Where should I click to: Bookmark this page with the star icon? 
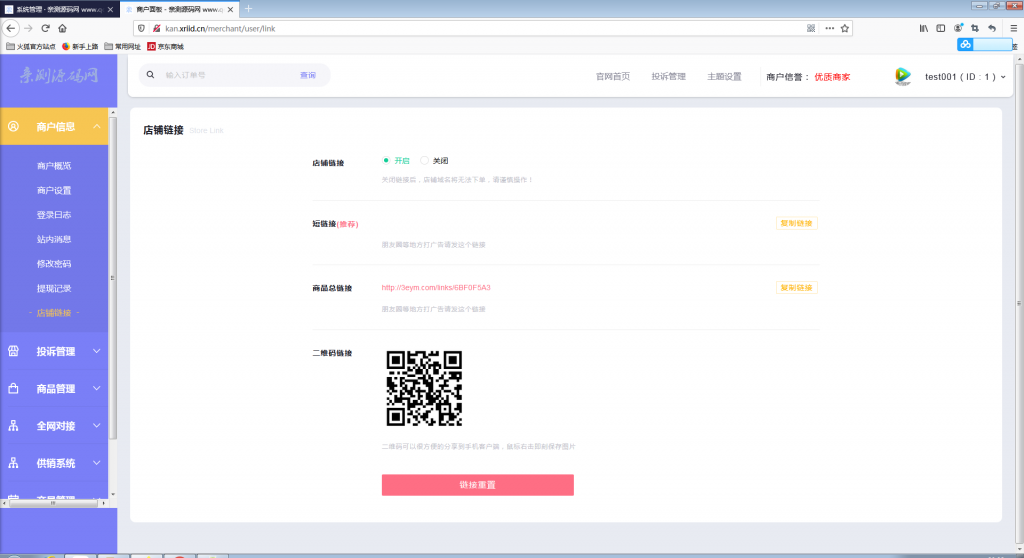coord(845,28)
